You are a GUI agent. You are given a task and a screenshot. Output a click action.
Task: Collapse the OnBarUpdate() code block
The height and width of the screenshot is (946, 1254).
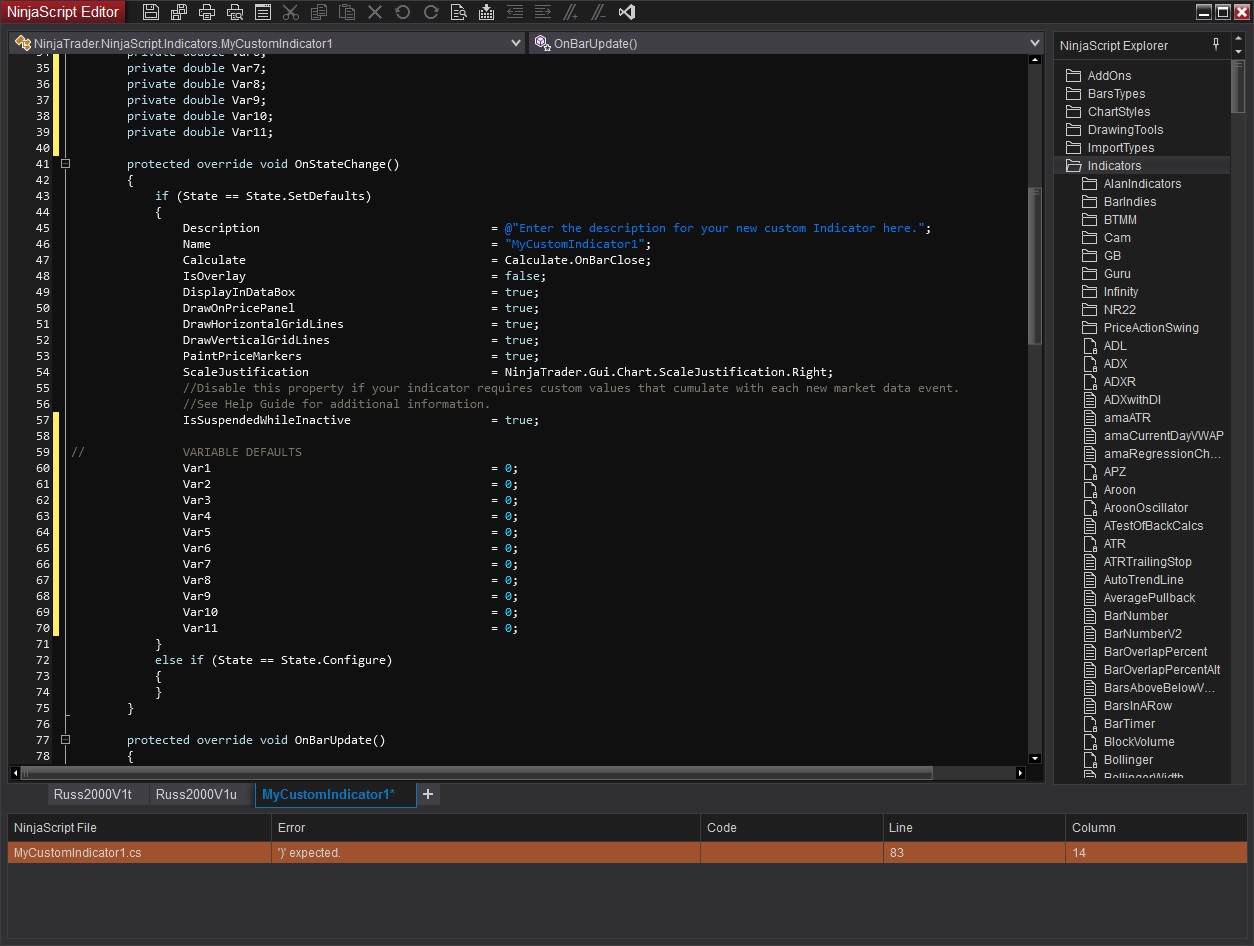[66, 740]
